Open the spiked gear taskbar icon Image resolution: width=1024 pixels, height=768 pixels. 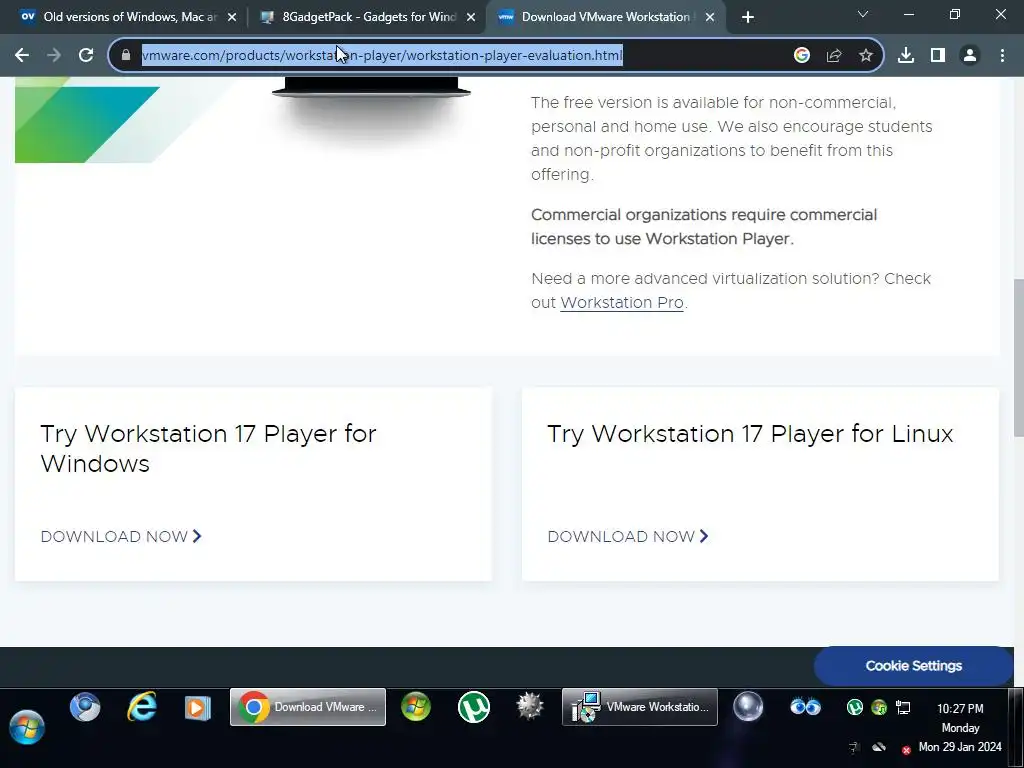pyautogui.click(x=530, y=707)
